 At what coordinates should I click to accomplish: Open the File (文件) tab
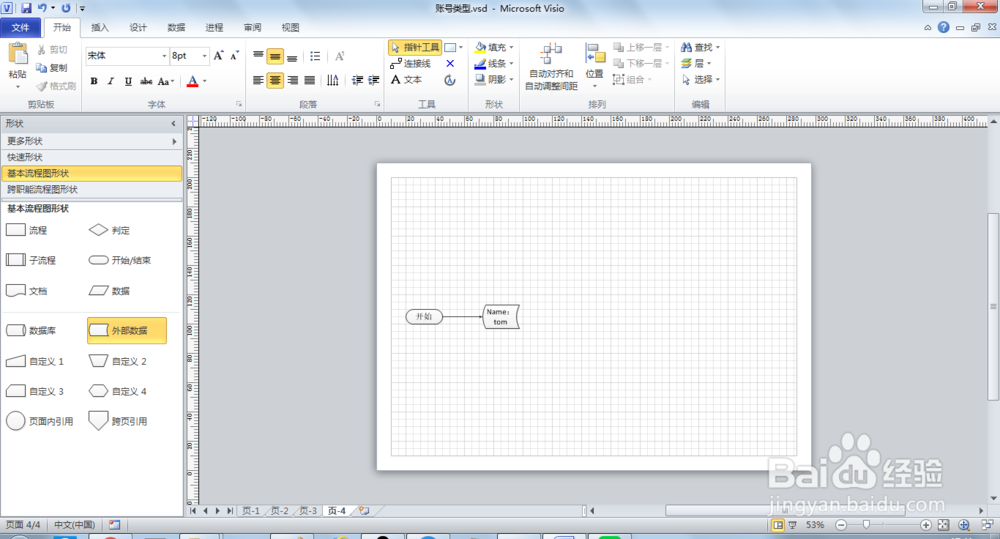pyautogui.click(x=20, y=27)
